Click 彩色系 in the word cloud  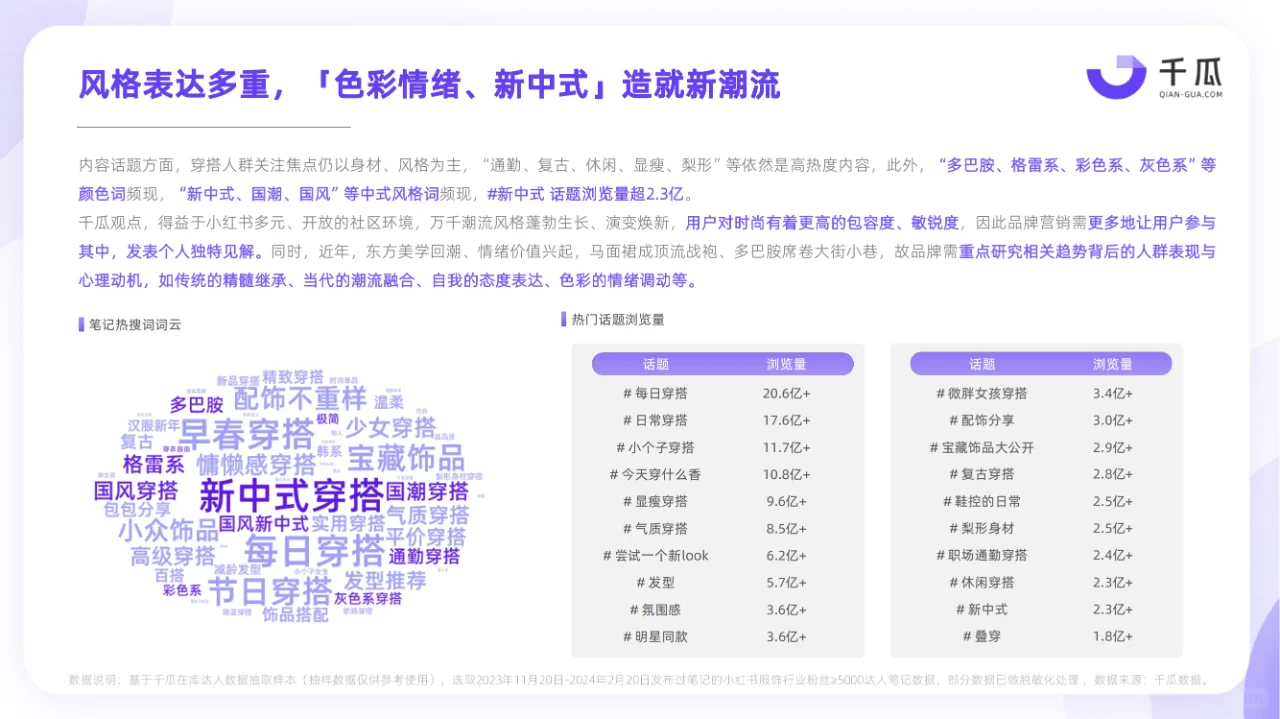[182, 591]
